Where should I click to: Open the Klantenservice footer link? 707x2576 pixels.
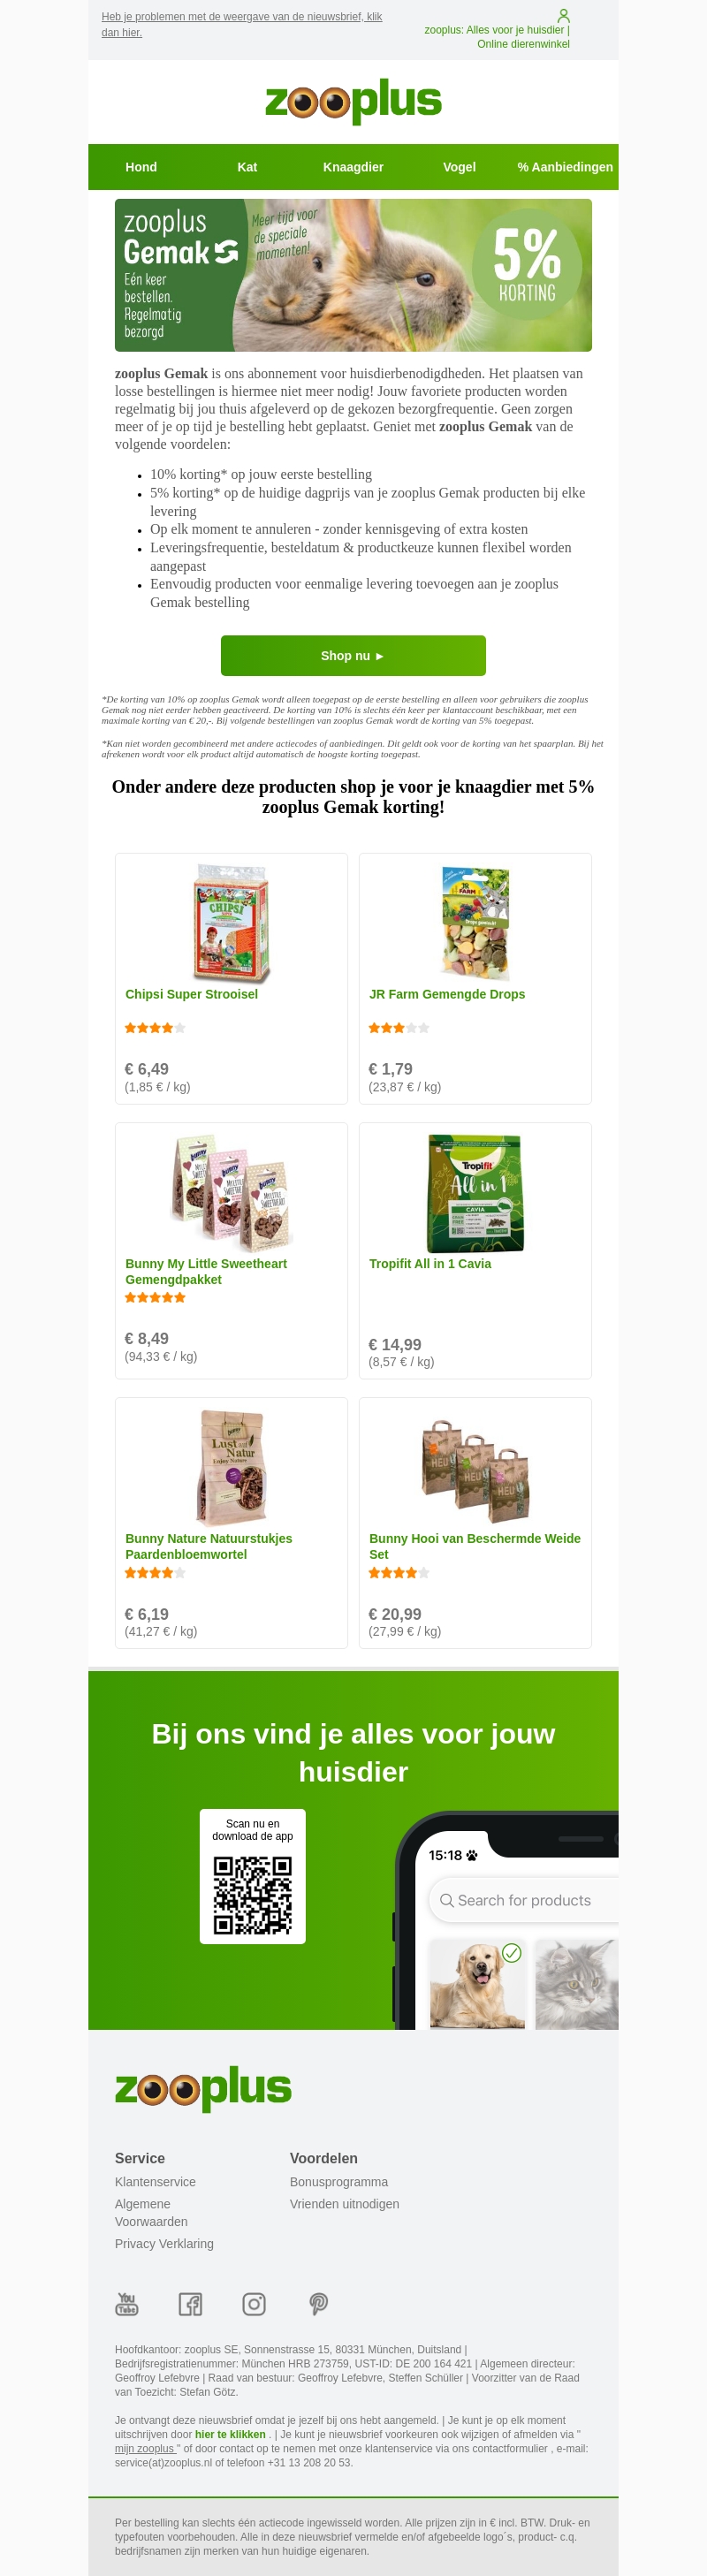[x=155, y=2182]
